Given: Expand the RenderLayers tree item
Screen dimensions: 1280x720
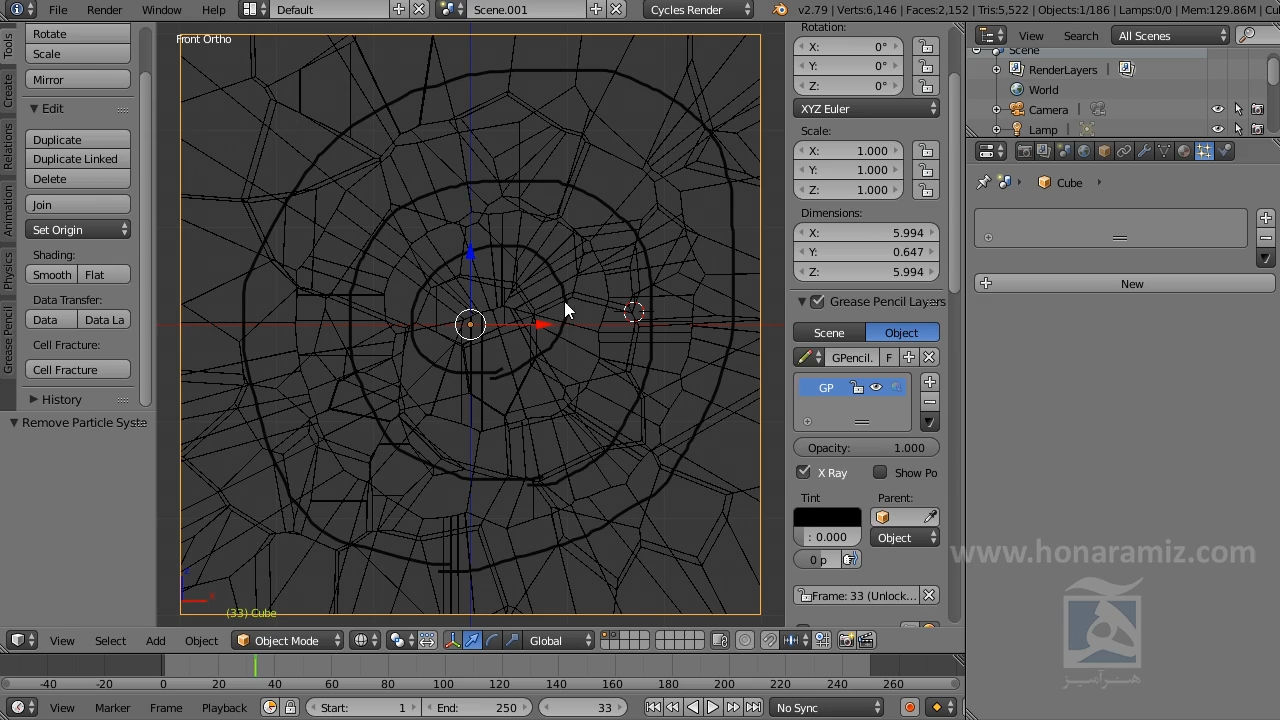Looking at the screenshot, I should (996, 70).
